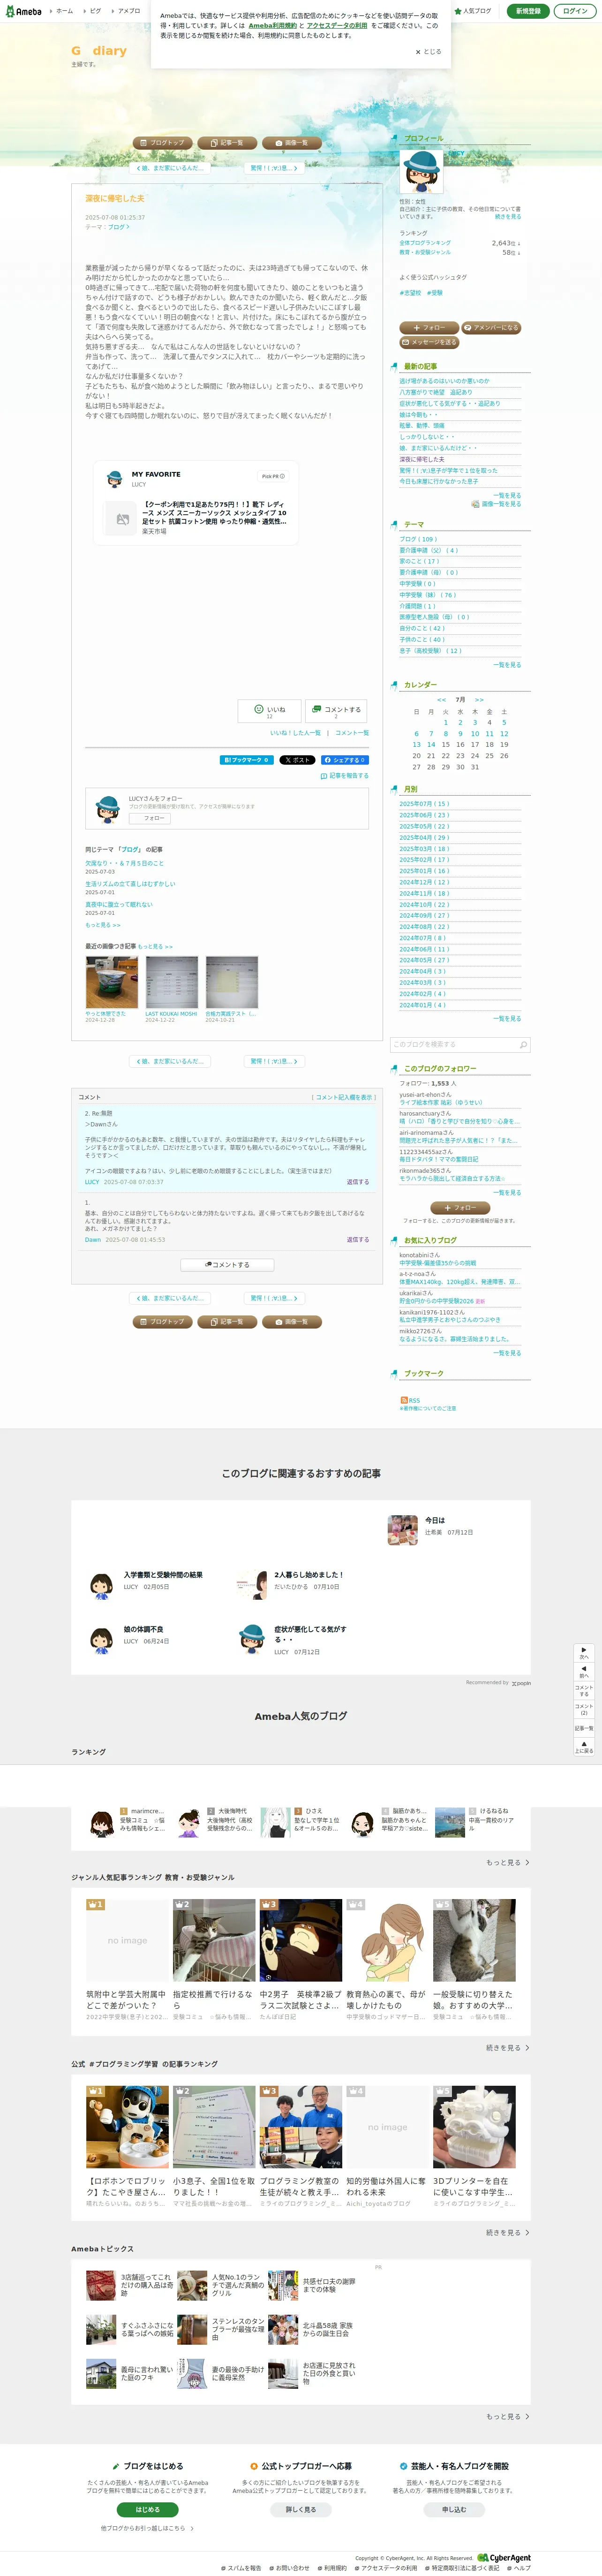Click the floating 上に戻る arrow button
Viewport: 602px width, 2576px height.
point(585,1747)
